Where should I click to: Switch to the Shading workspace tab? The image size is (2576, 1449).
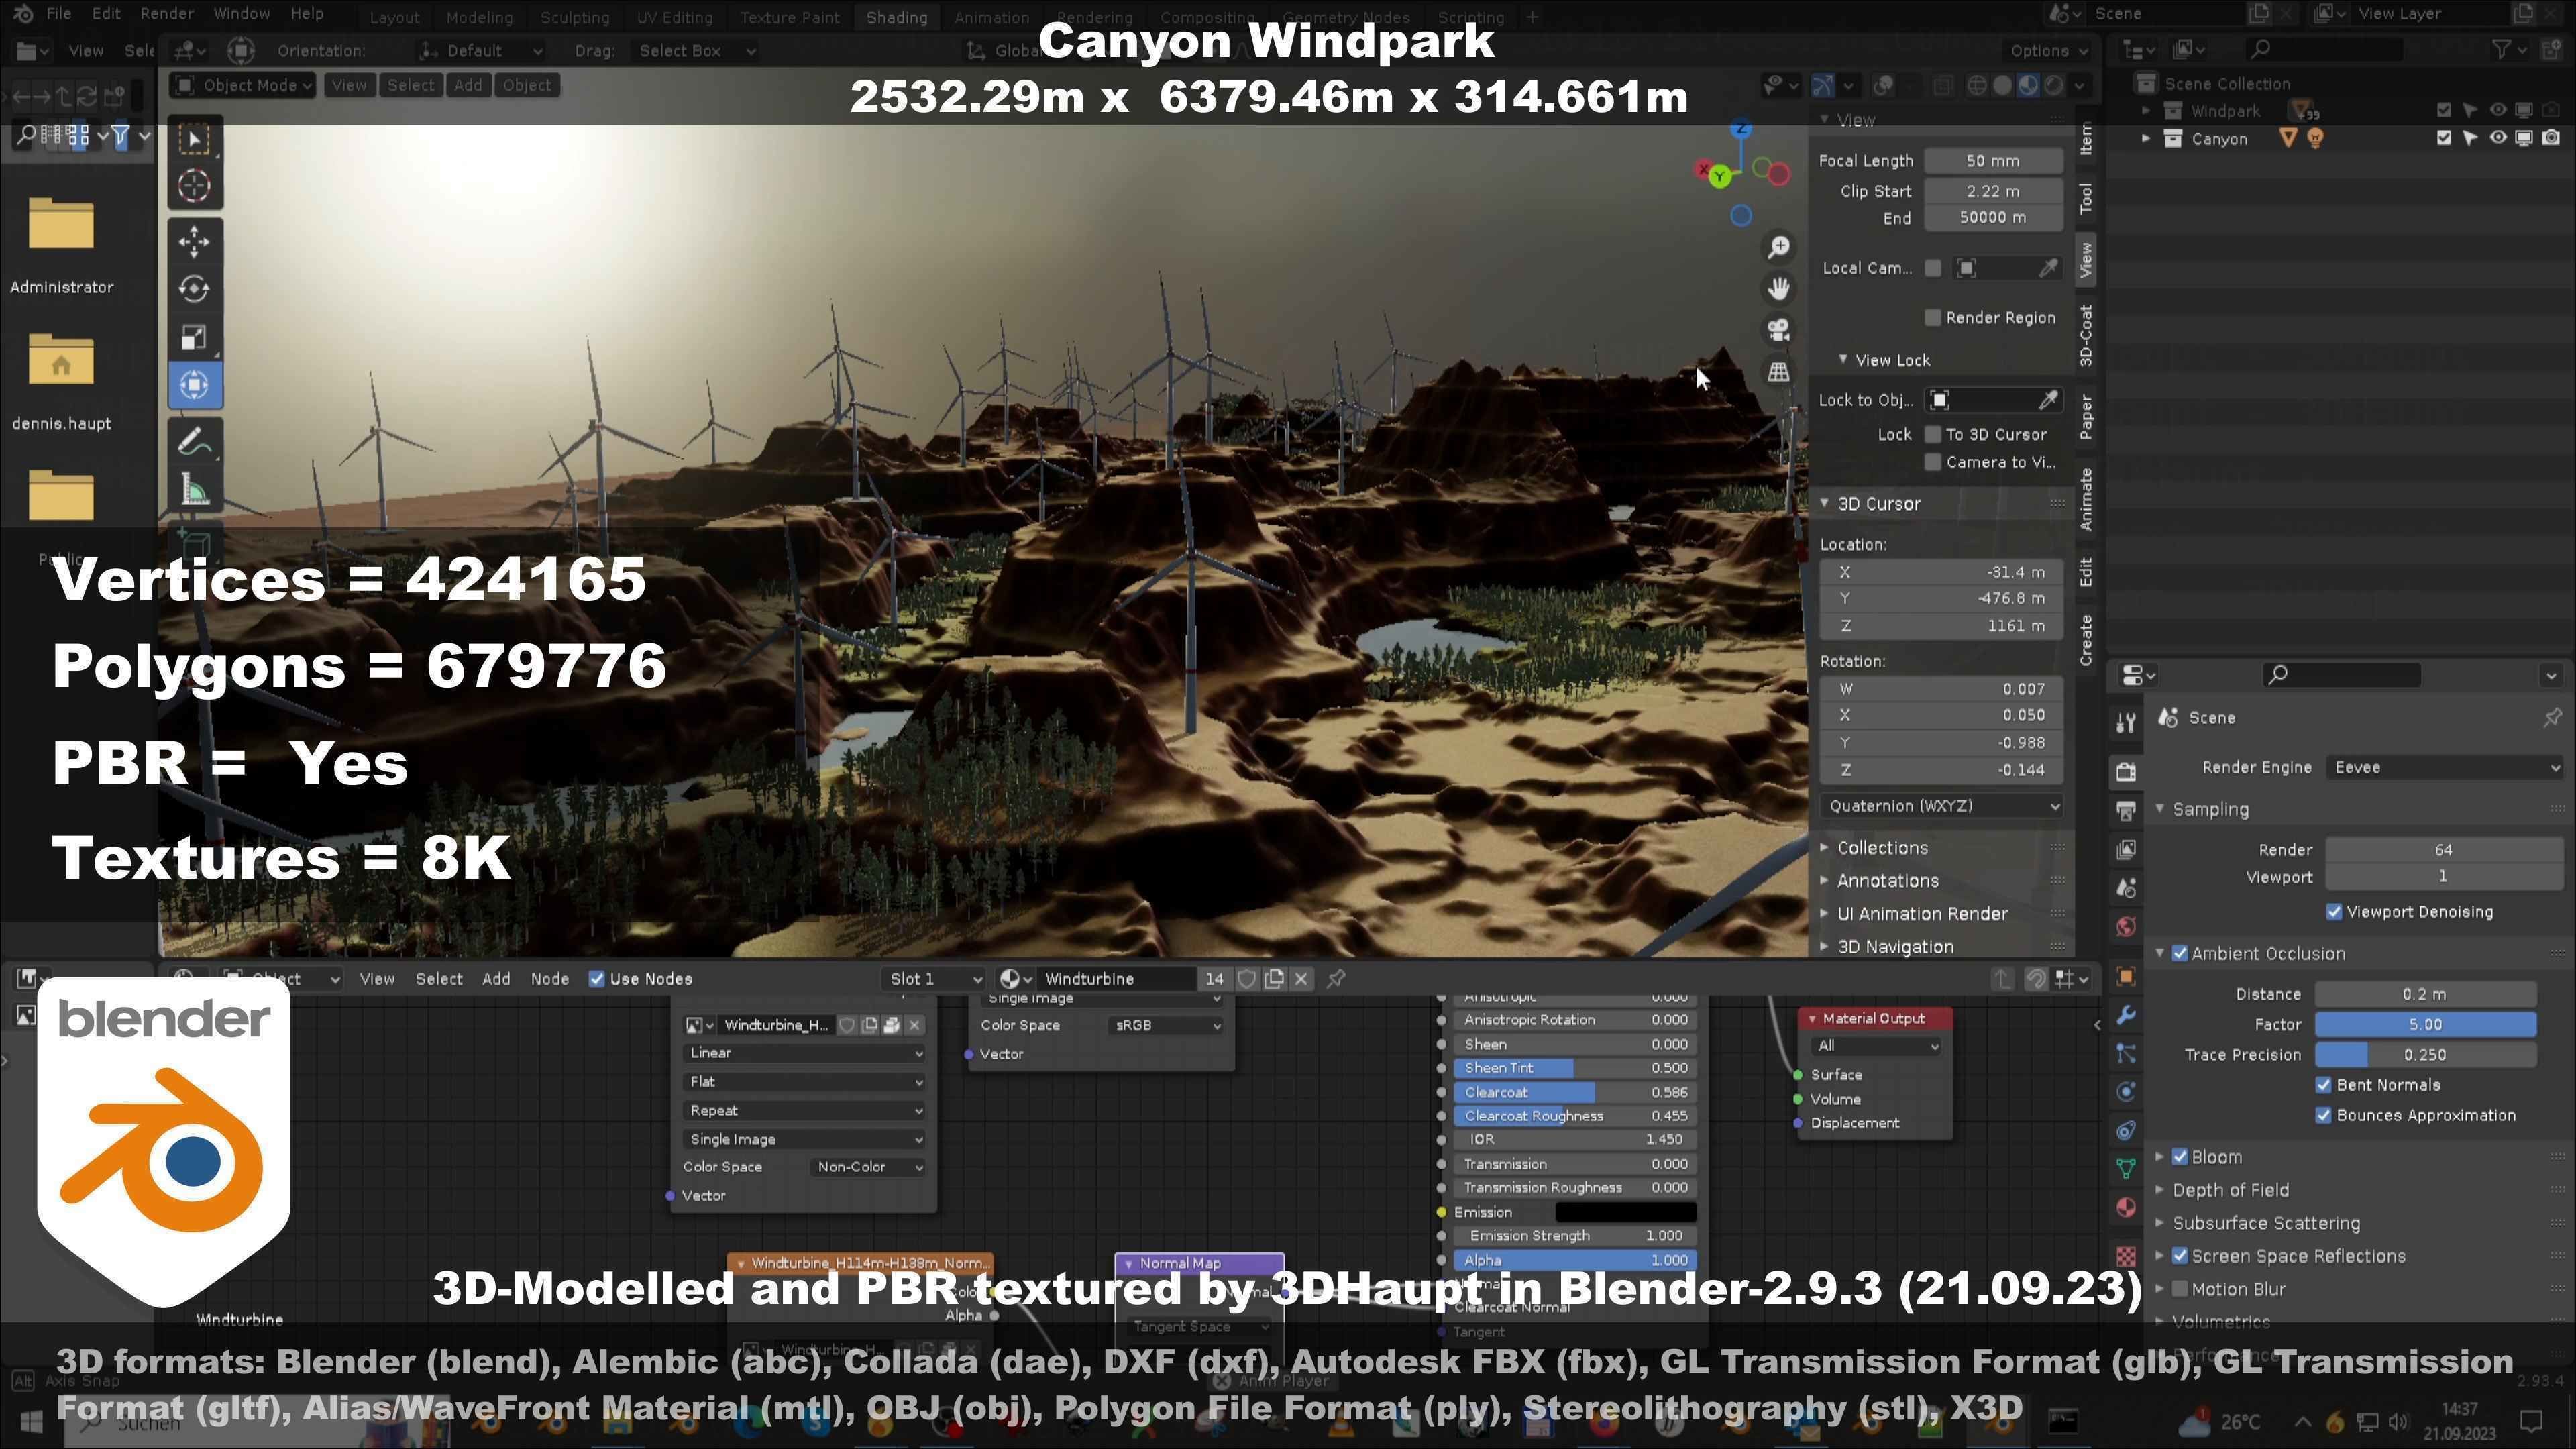896,17
